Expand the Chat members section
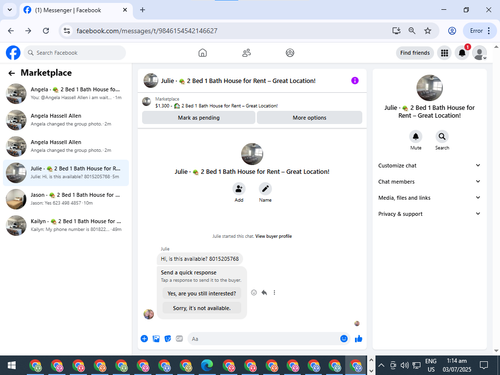 429,182
